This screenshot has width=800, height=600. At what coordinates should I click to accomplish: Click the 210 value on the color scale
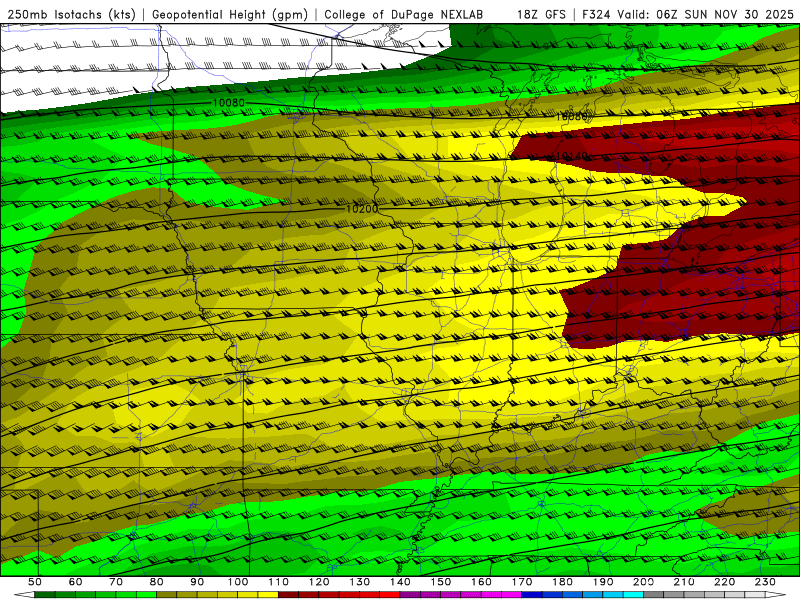click(x=684, y=582)
